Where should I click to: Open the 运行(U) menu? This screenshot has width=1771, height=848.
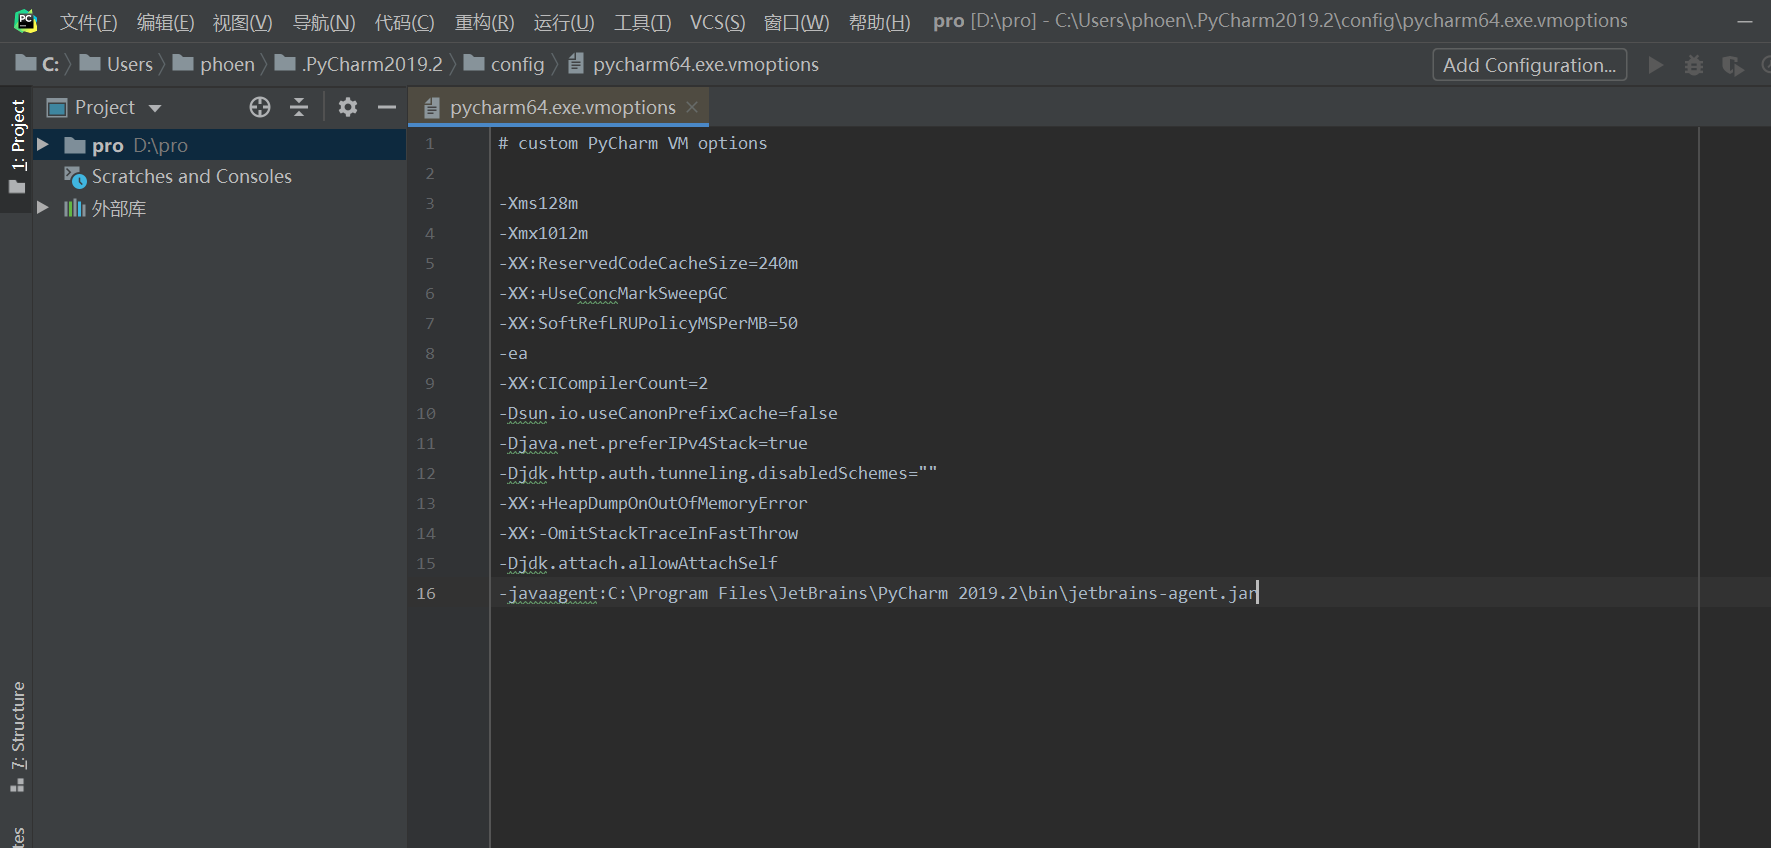[564, 22]
